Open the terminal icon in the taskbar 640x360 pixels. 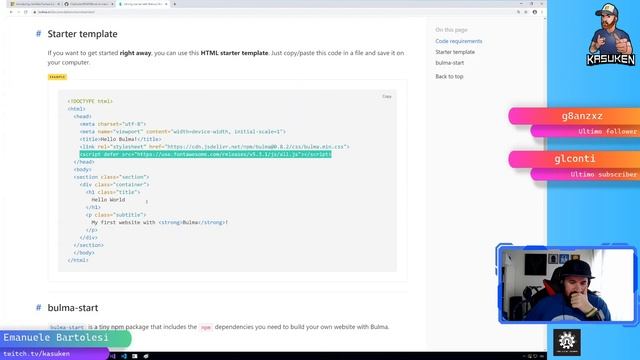[x=135, y=356]
